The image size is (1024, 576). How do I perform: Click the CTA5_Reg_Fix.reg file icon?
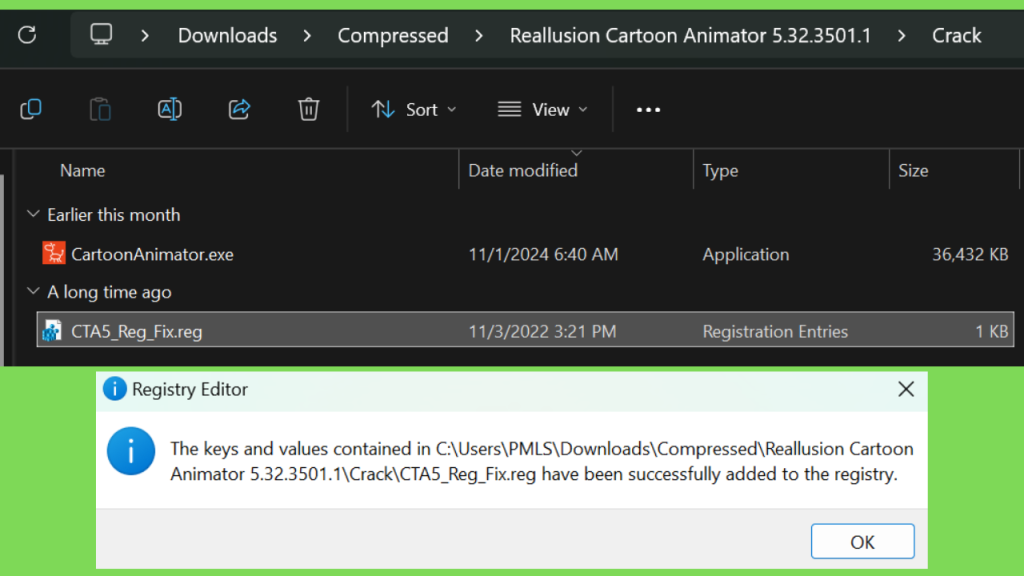52,331
